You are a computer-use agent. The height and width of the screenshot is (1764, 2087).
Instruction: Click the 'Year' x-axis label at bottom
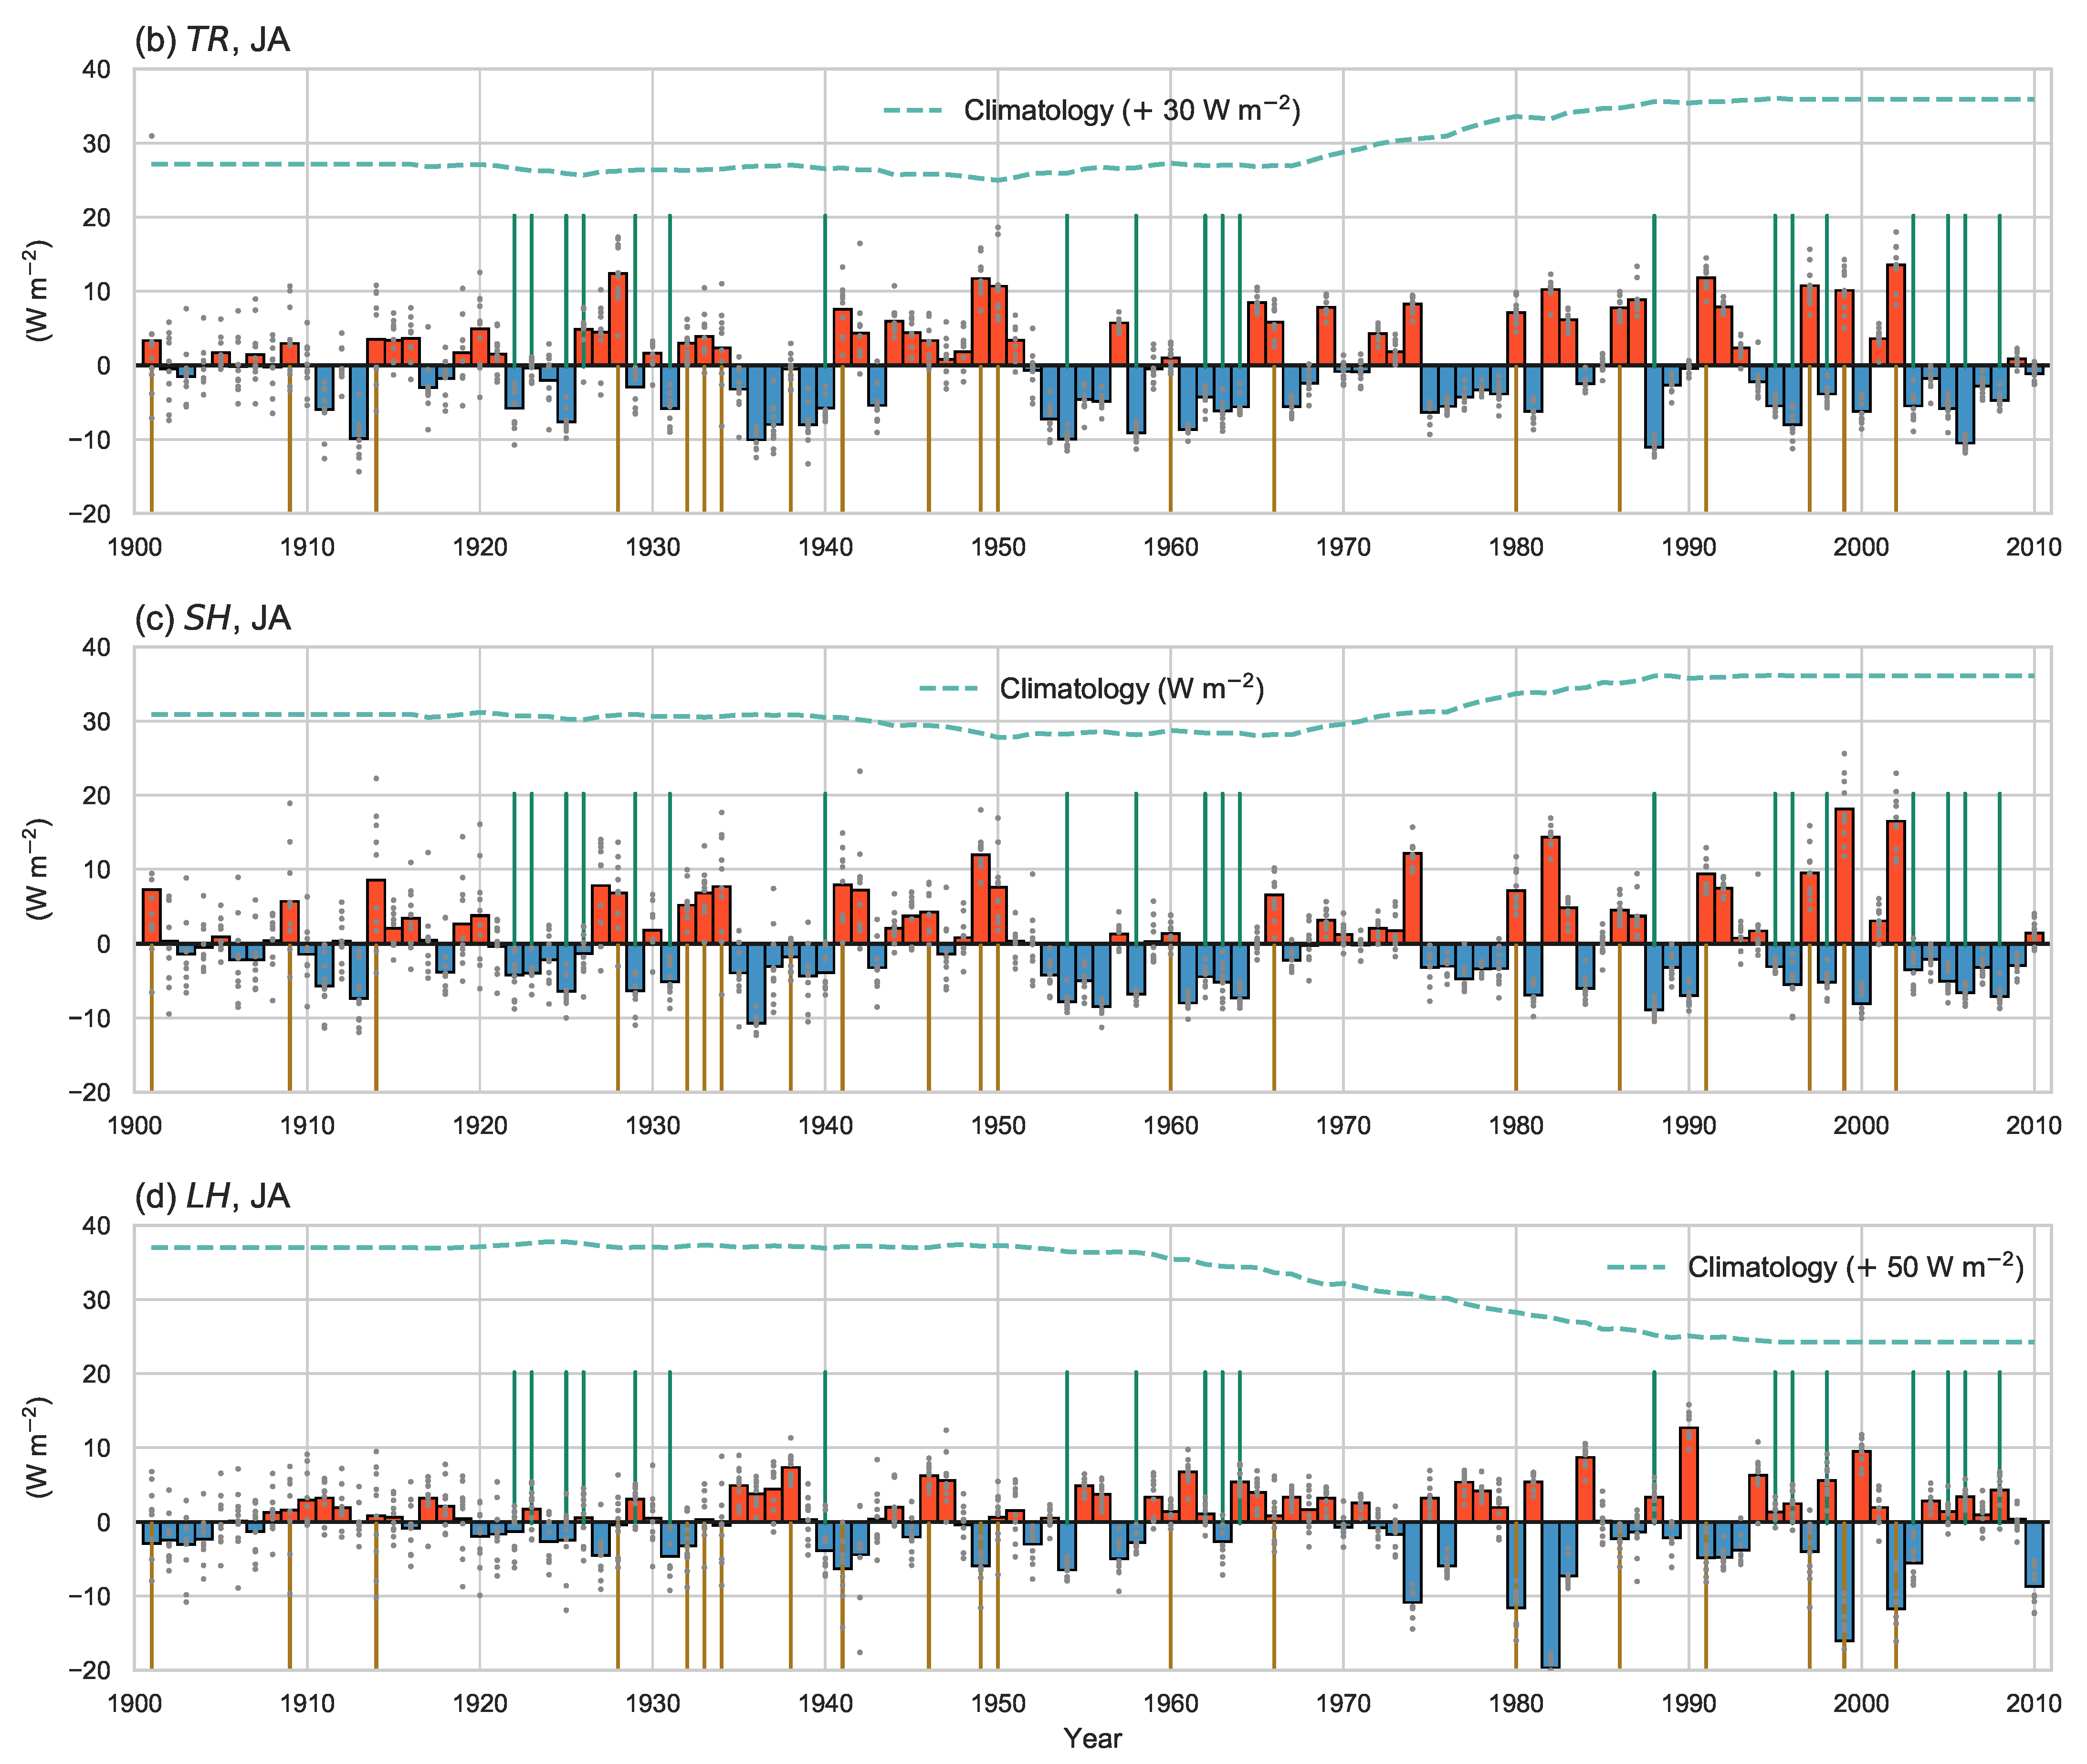pyautogui.click(x=1092, y=1738)
